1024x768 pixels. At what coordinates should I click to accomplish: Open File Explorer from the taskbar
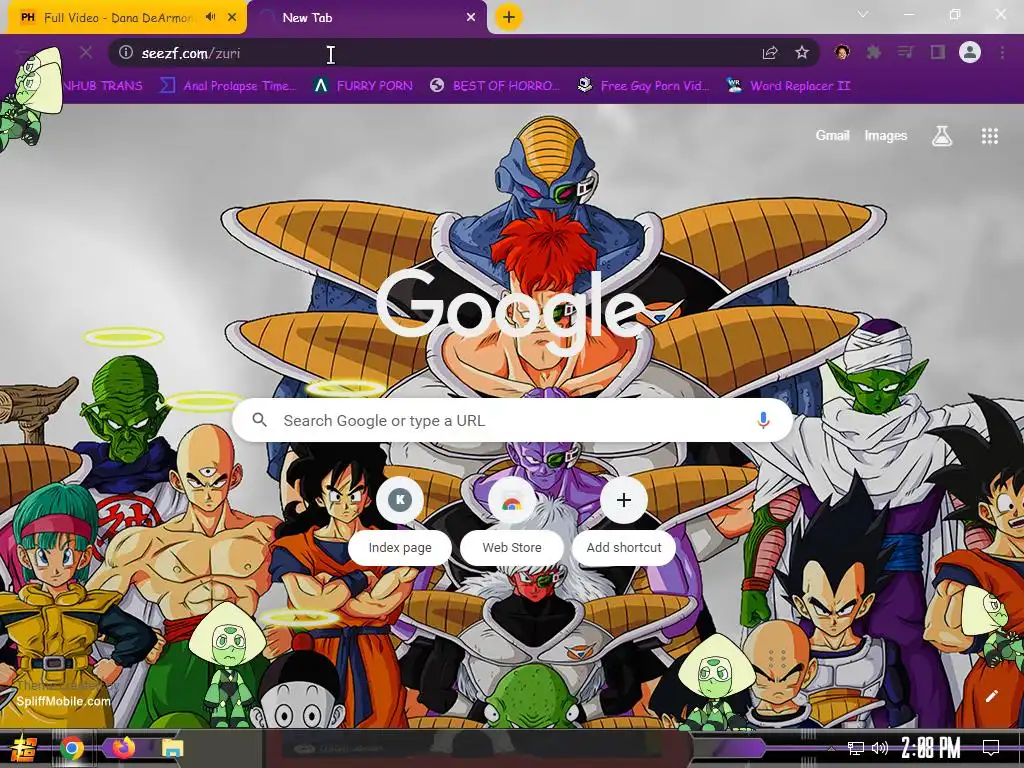pos(173,748)
